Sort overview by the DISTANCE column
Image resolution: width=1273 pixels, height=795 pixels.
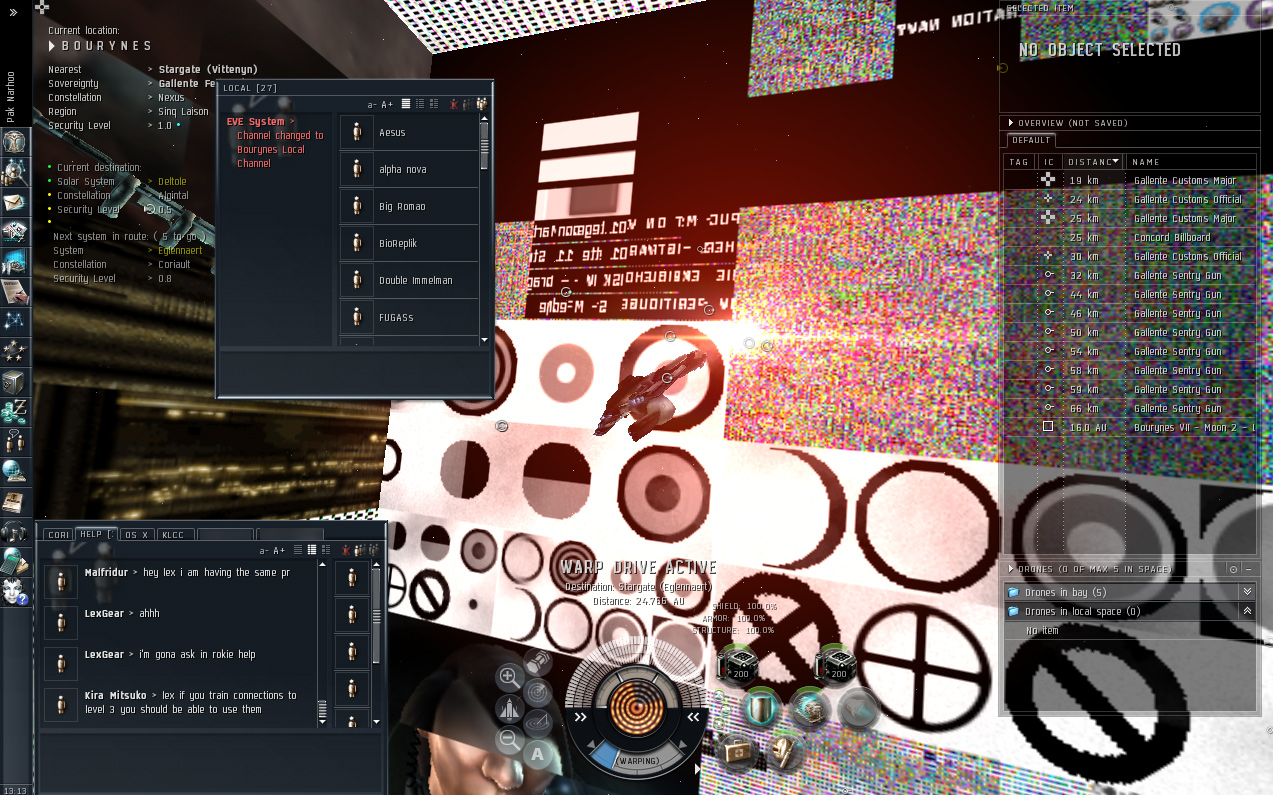pos(1093,161)
